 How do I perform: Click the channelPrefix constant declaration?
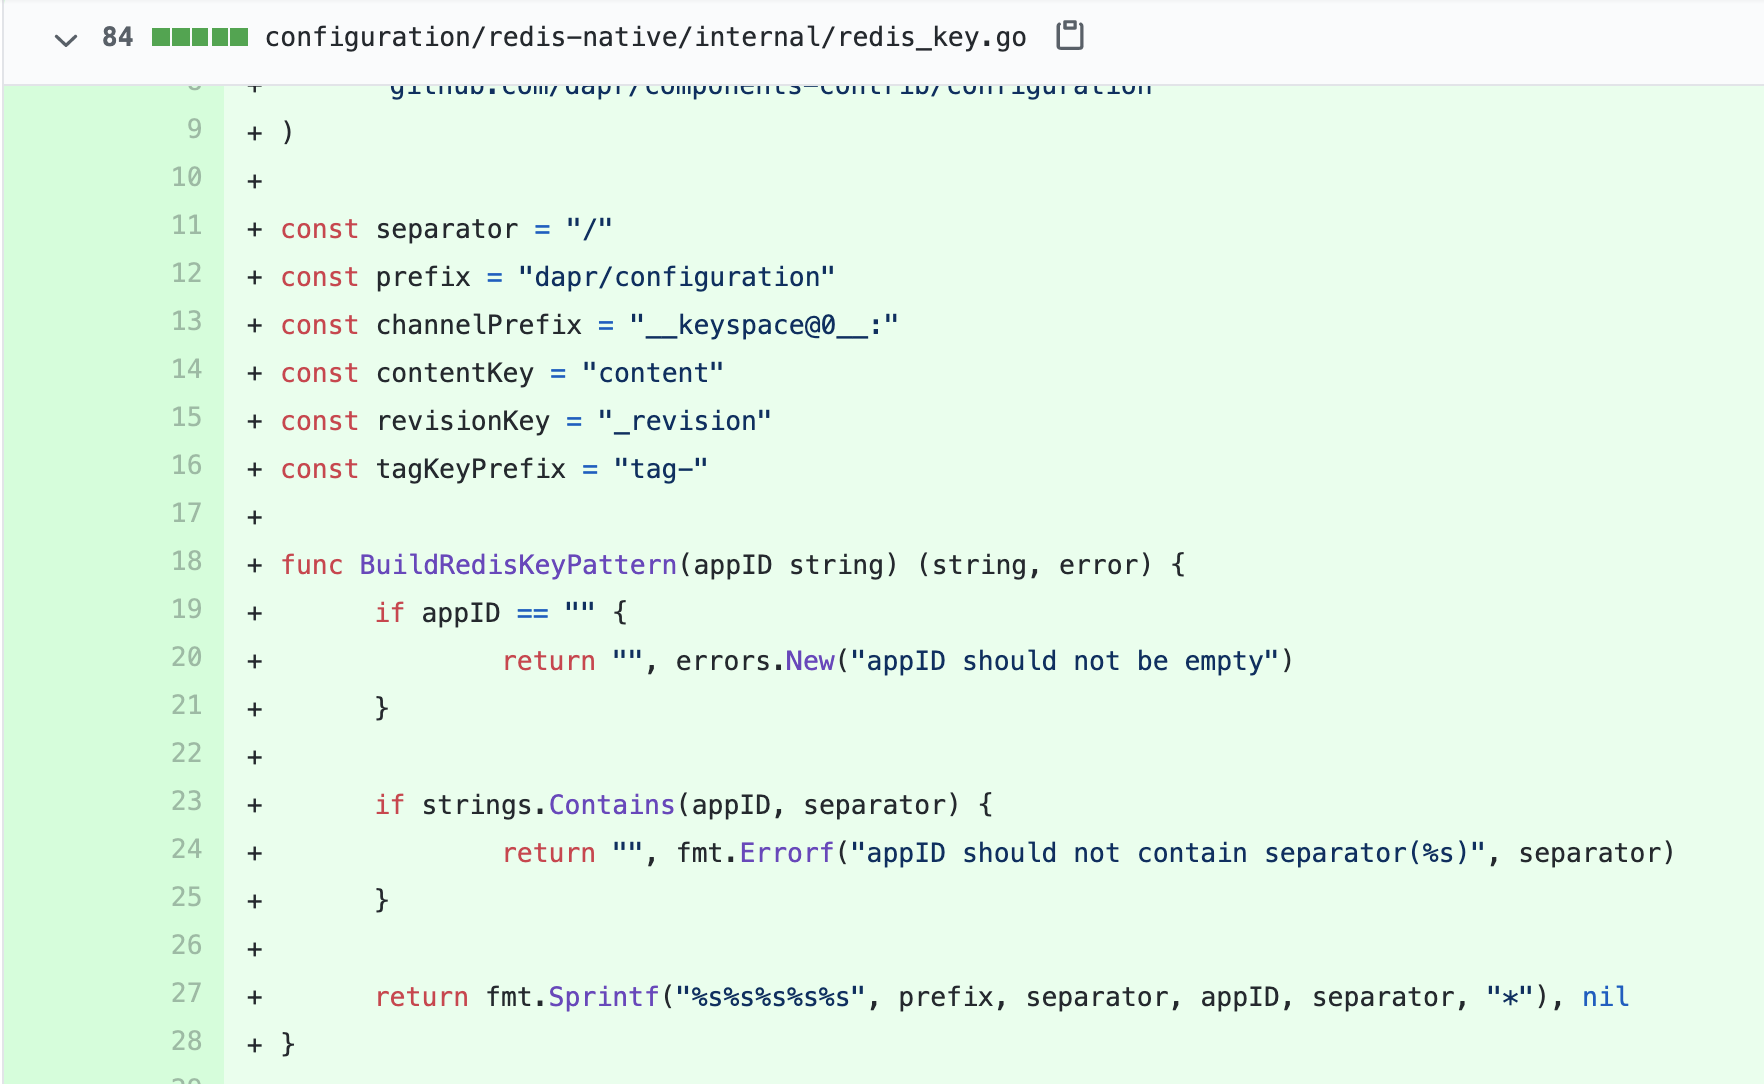click(x=478, y=324)
